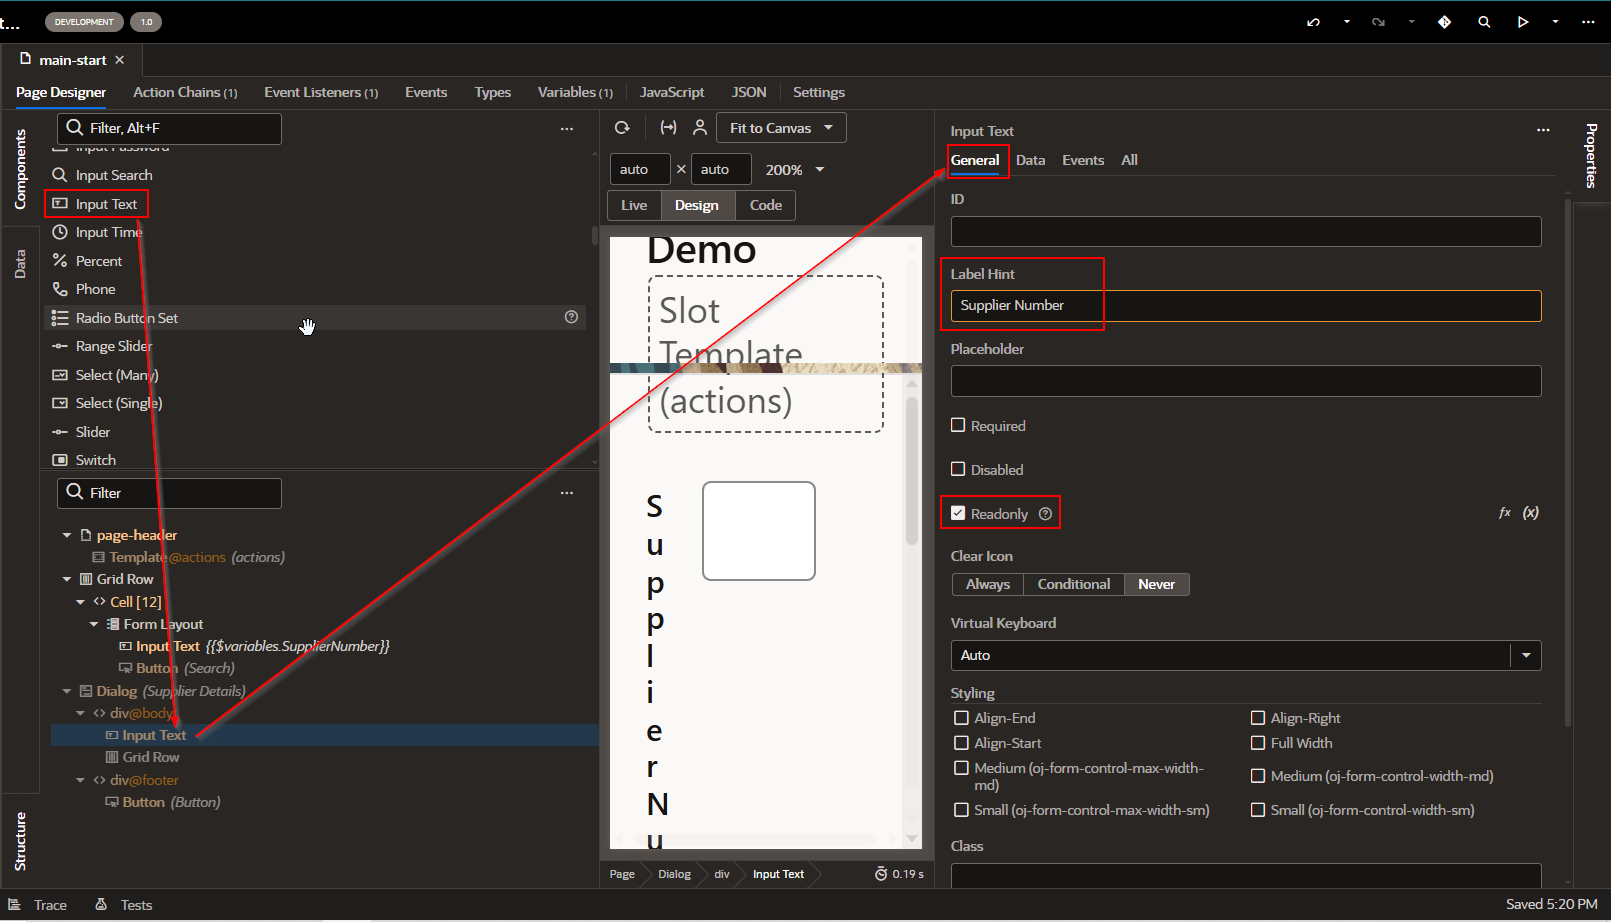Open Properties panel ellipsis menu
Image resolution: width=1611 pixels, height=922 pixels.
coord(1543,130)
